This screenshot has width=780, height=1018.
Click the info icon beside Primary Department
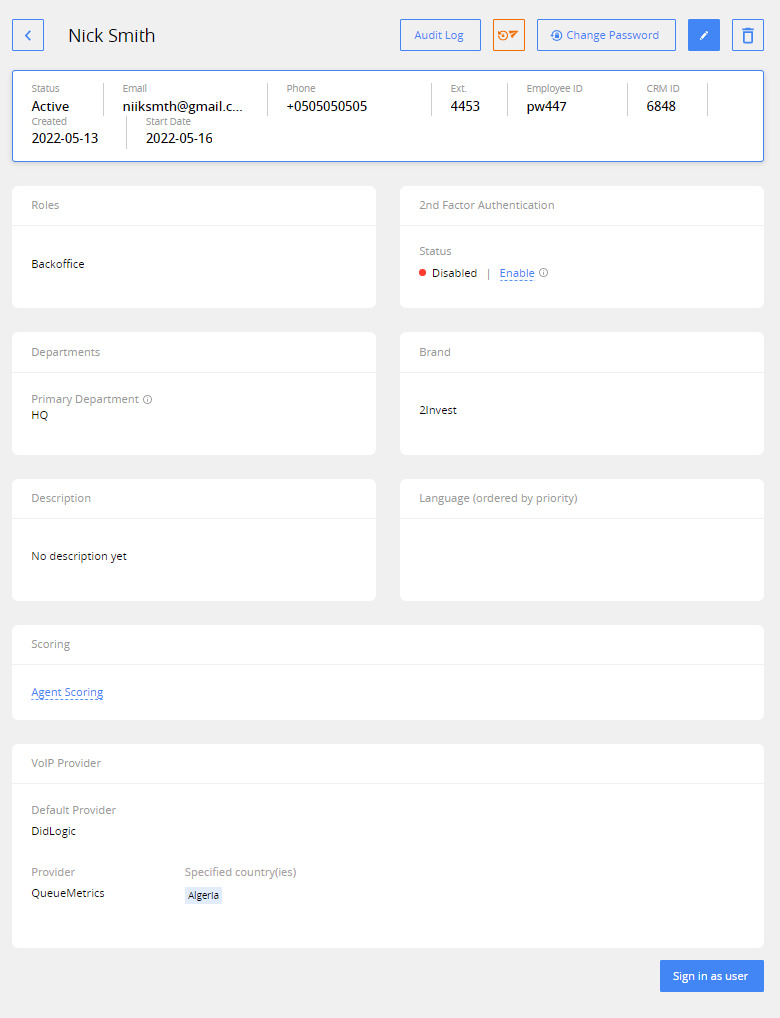[x=148, y=398]
